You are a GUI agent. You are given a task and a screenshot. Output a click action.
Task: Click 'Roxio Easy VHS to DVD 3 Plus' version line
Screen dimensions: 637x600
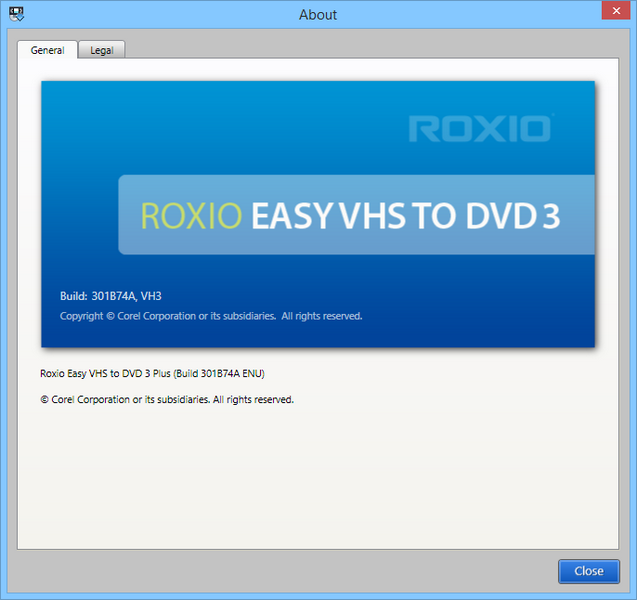click(152, 373)
